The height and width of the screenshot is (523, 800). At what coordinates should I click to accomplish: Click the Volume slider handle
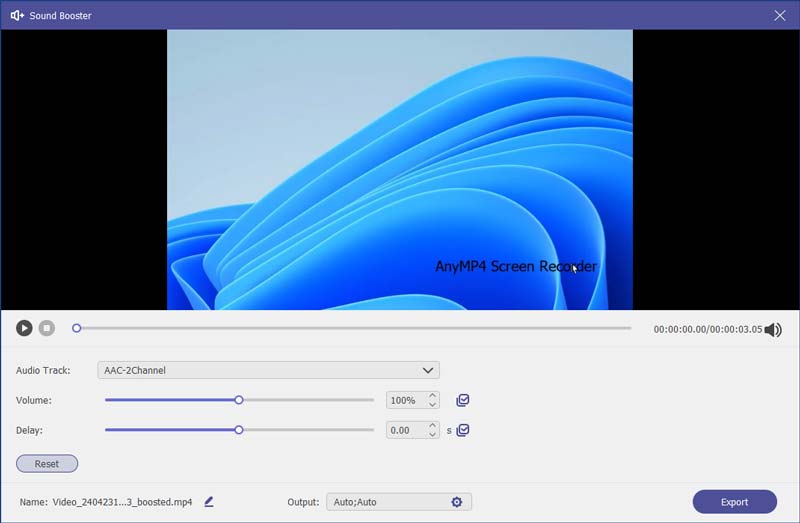(239, 400)
